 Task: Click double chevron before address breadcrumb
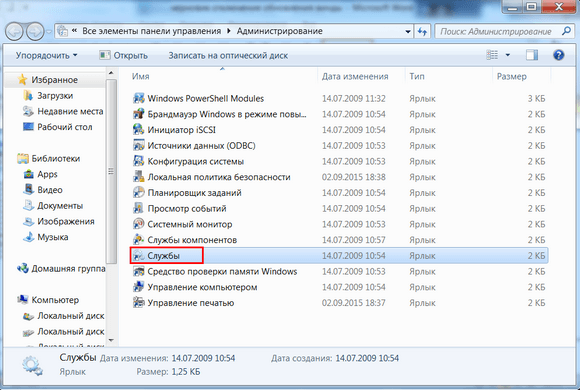click(74, 31)
